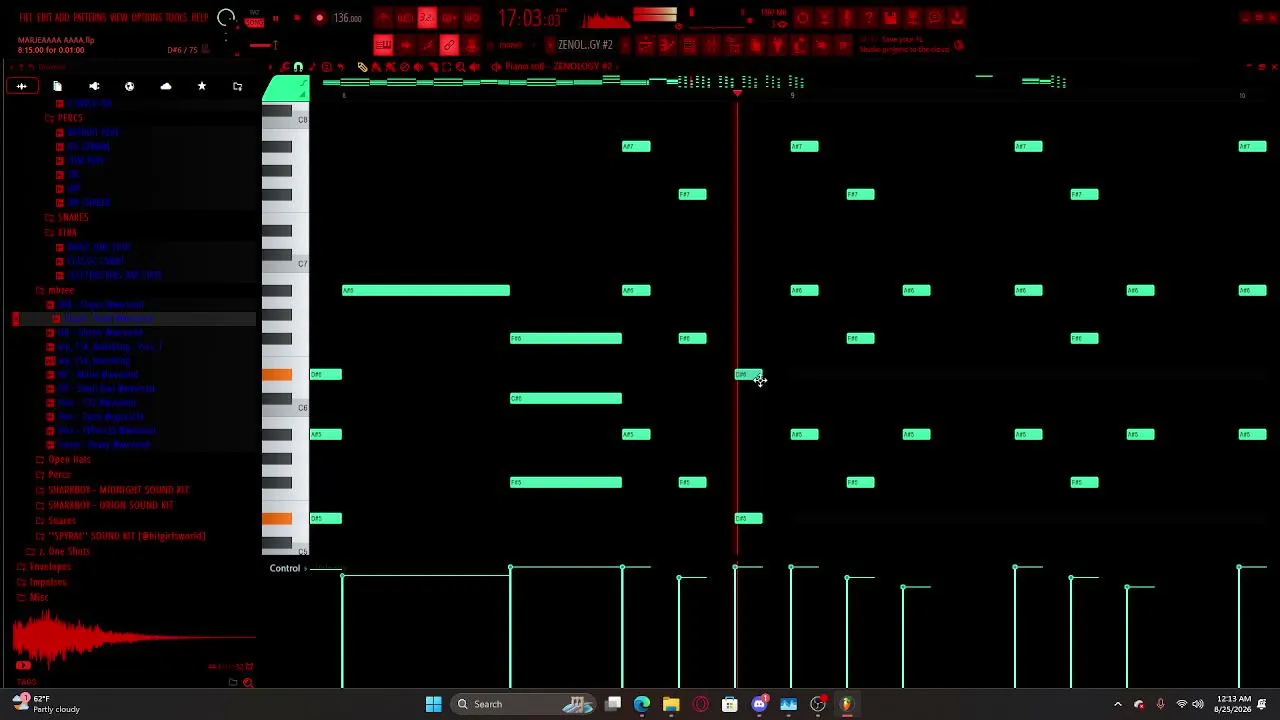
Task: Open the HELP menu
Action: [199, 18]
